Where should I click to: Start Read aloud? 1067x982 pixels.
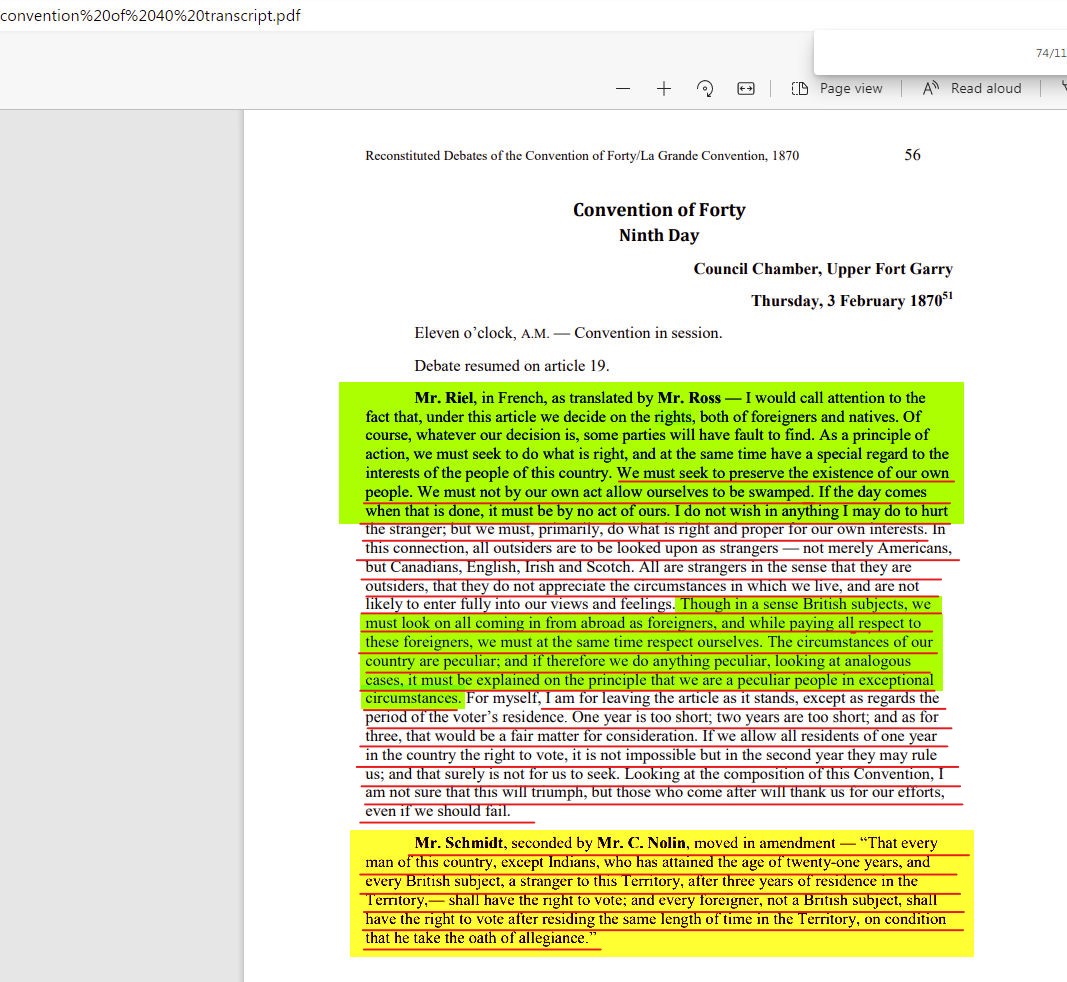972,88
